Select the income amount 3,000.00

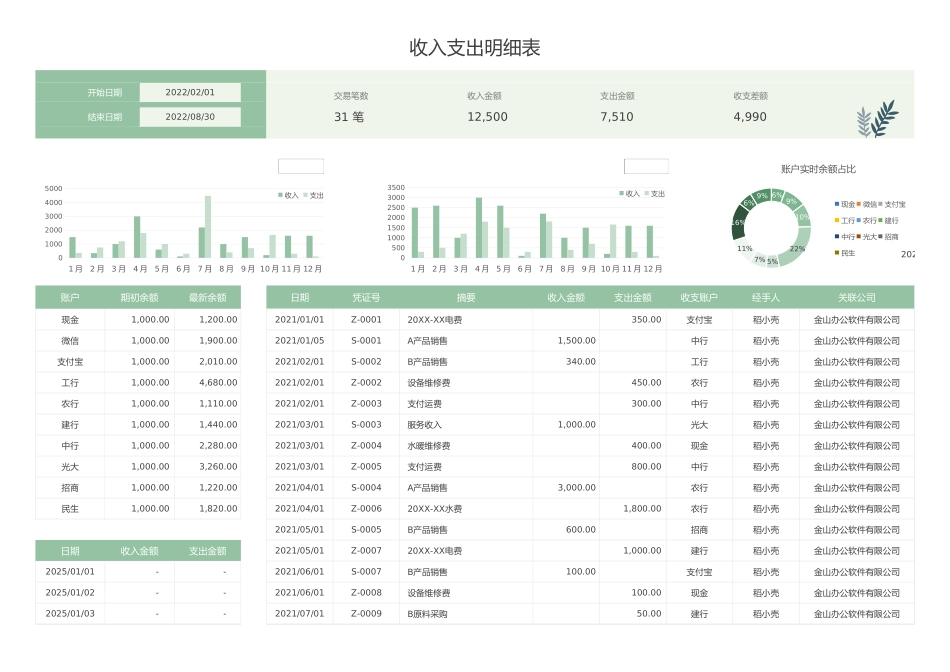coord(566,488)
